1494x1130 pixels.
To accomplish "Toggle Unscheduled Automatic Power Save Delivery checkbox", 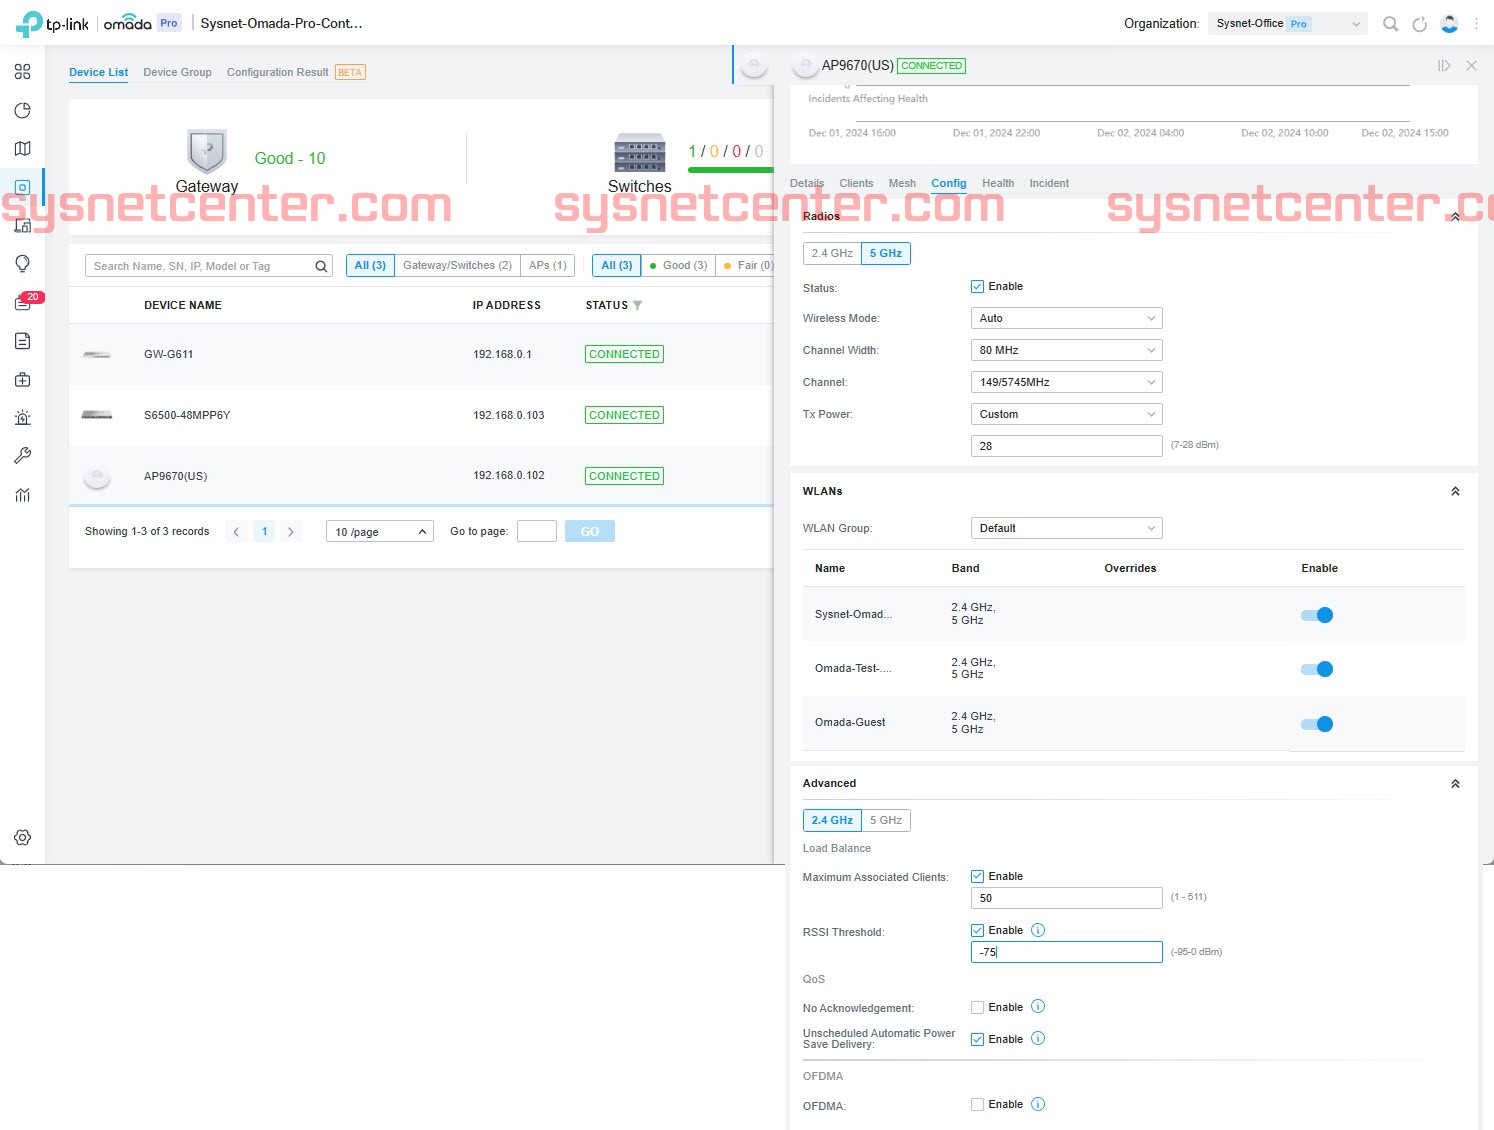I will (x=977, y=1039).
